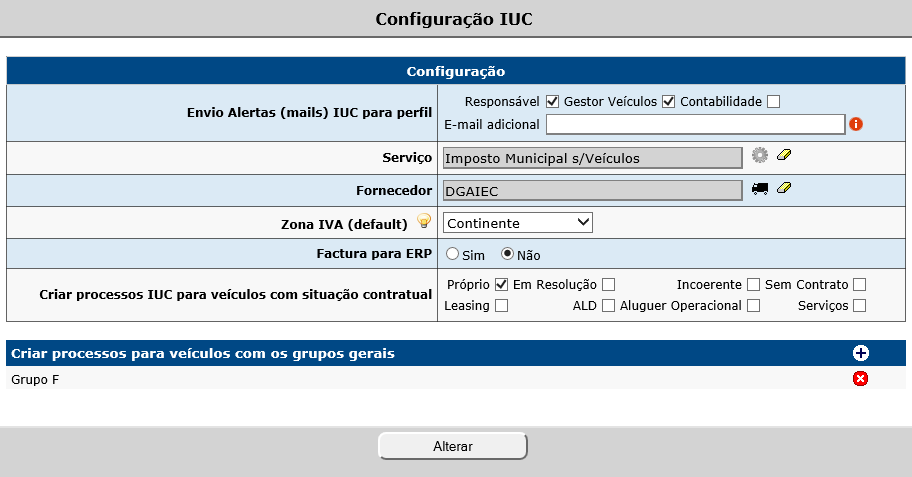This screenshot has width=912, height=477.
Task: Open the Zona IVA Continente dropdown
Action: pyautogui.click(x=518, y=223)
